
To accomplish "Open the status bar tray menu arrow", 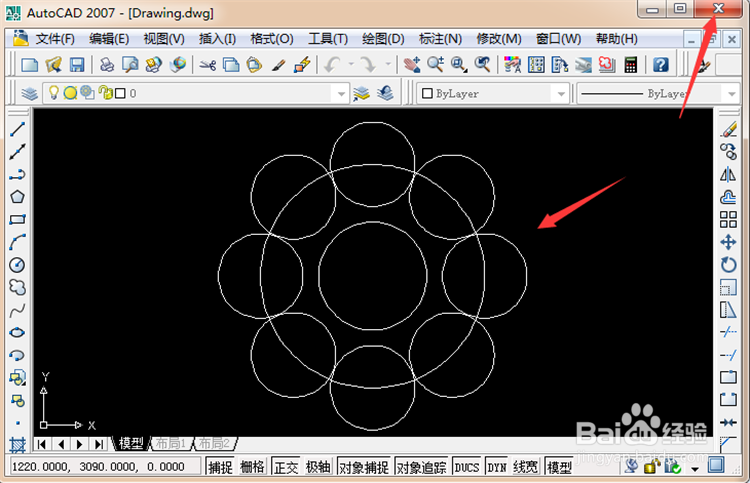I will pyautogui.click(x=695, y=469).
